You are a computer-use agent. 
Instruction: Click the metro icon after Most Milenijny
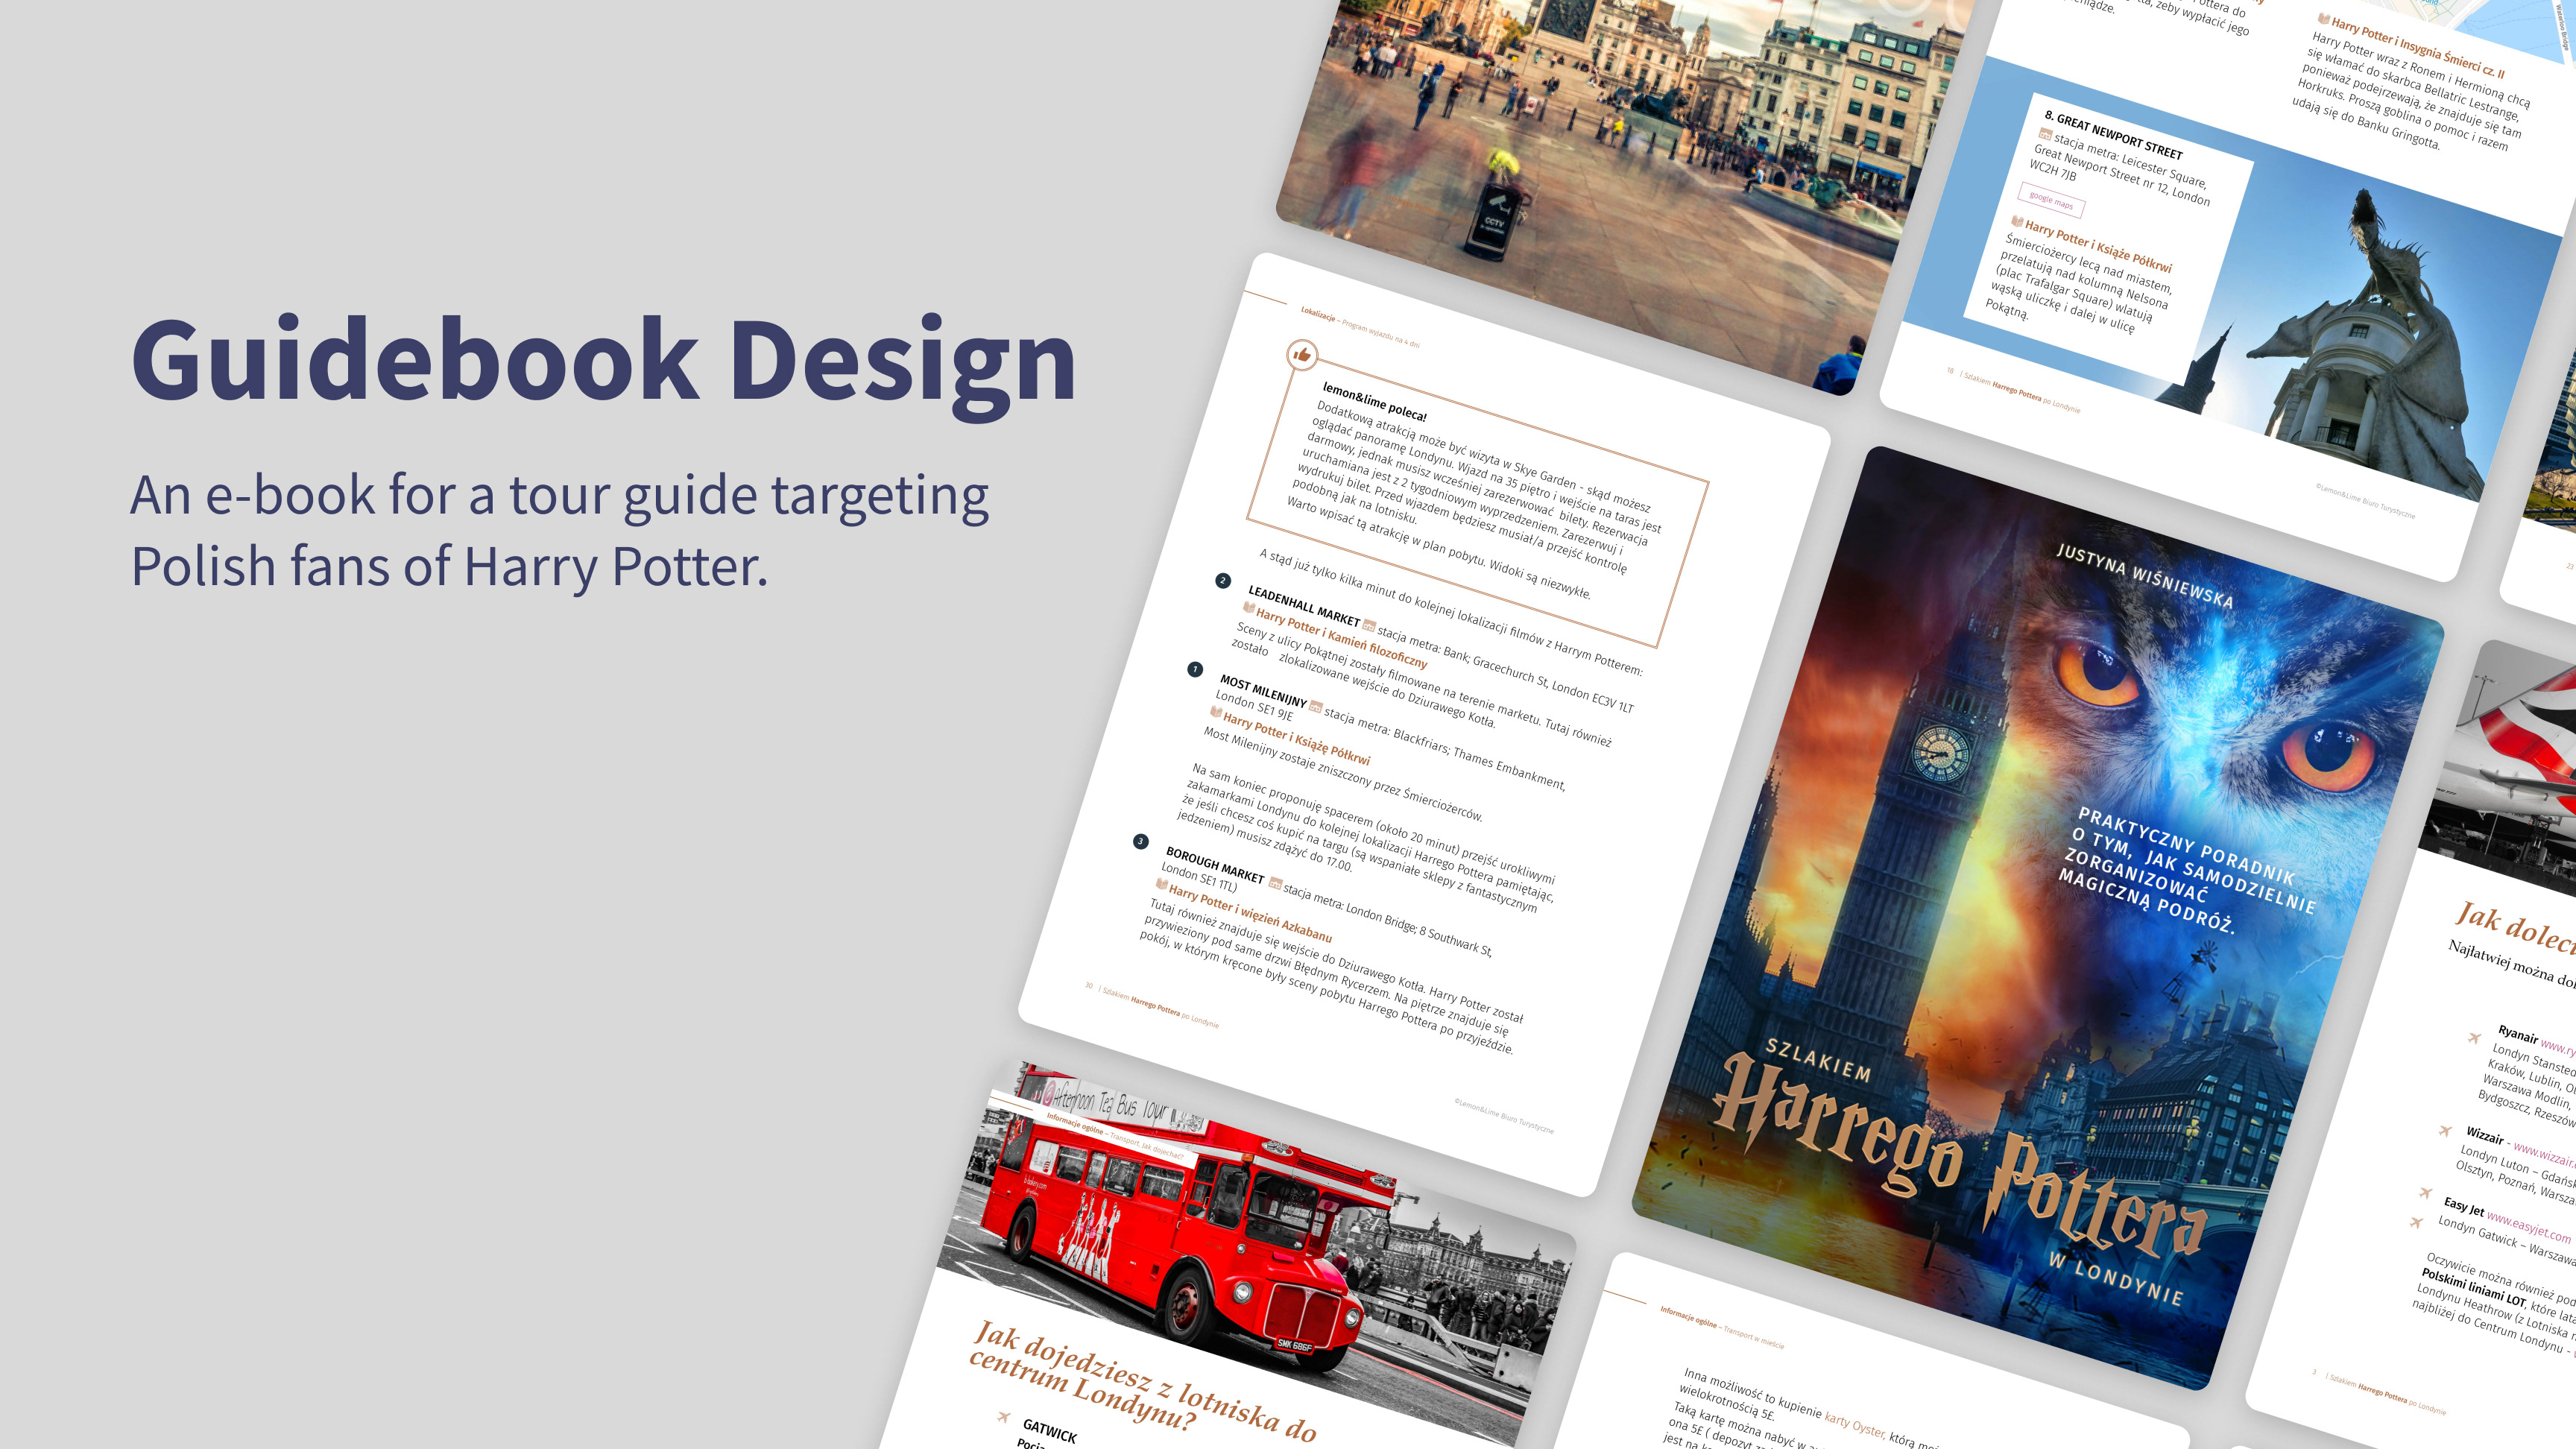tap(1315, 707)
